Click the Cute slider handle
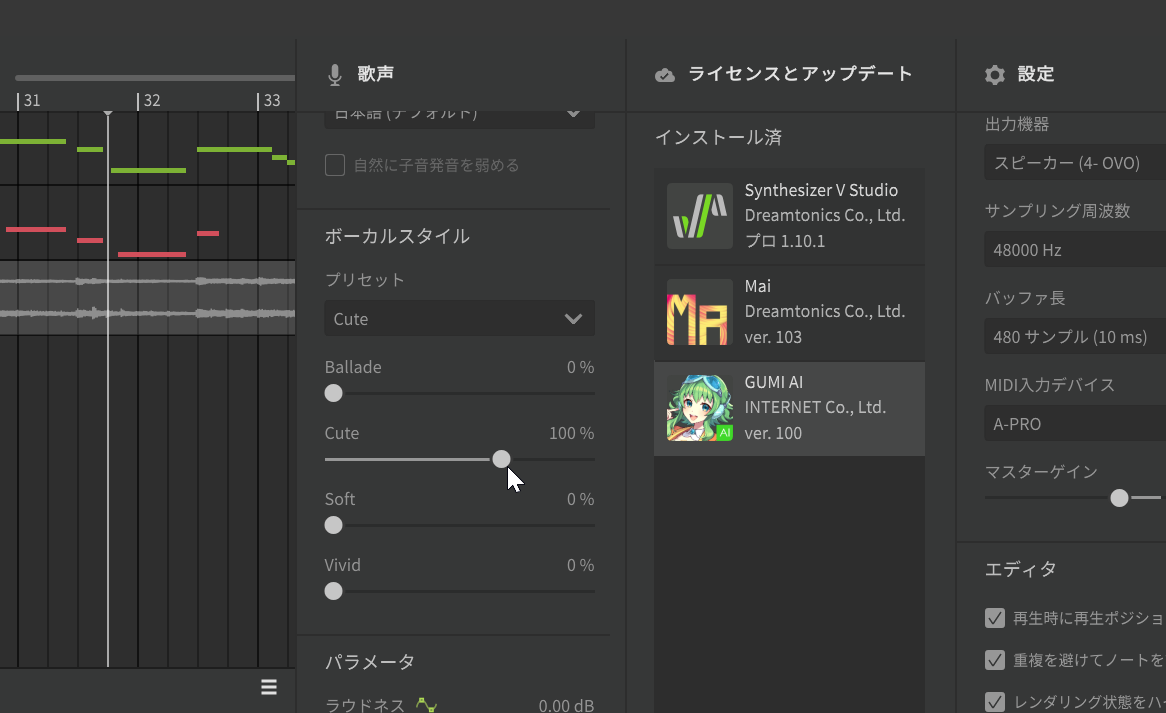Screen dimensions: 1166x713 [x=501, y=459]
